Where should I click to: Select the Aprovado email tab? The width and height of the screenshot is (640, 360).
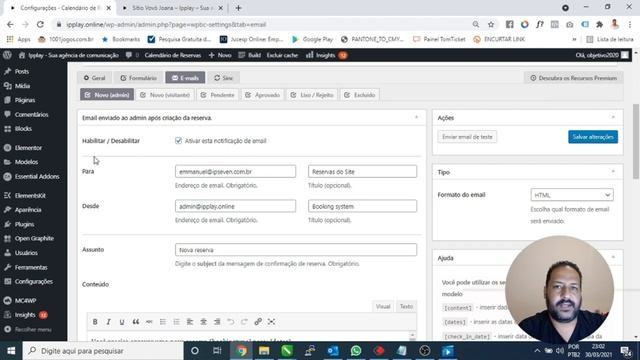[262, 95]
